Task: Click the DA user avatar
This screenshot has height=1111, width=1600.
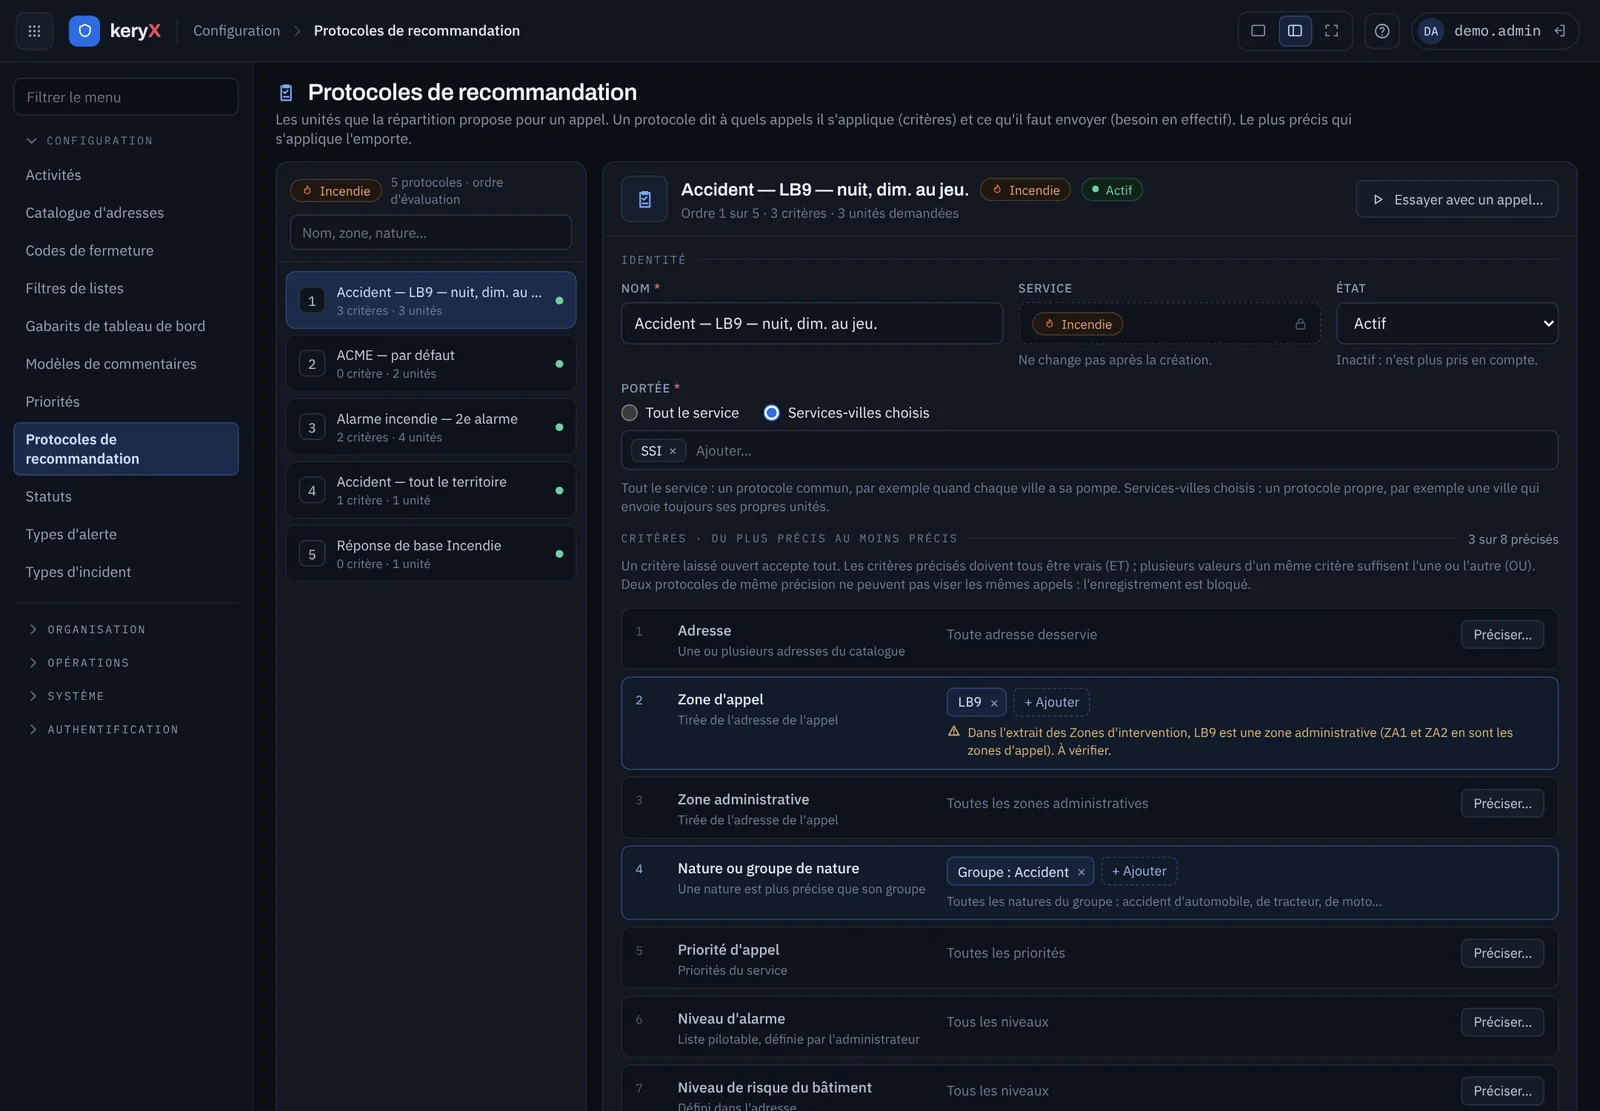Action: 1431,31
